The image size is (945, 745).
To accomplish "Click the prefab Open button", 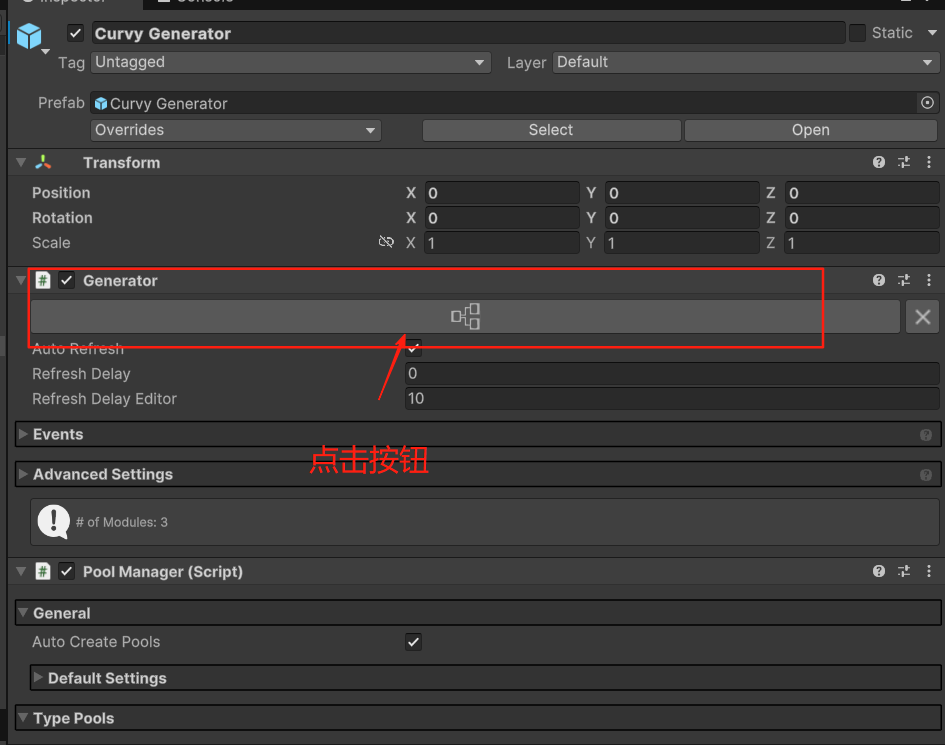I will pyautogui.click(x=811, y=130).
